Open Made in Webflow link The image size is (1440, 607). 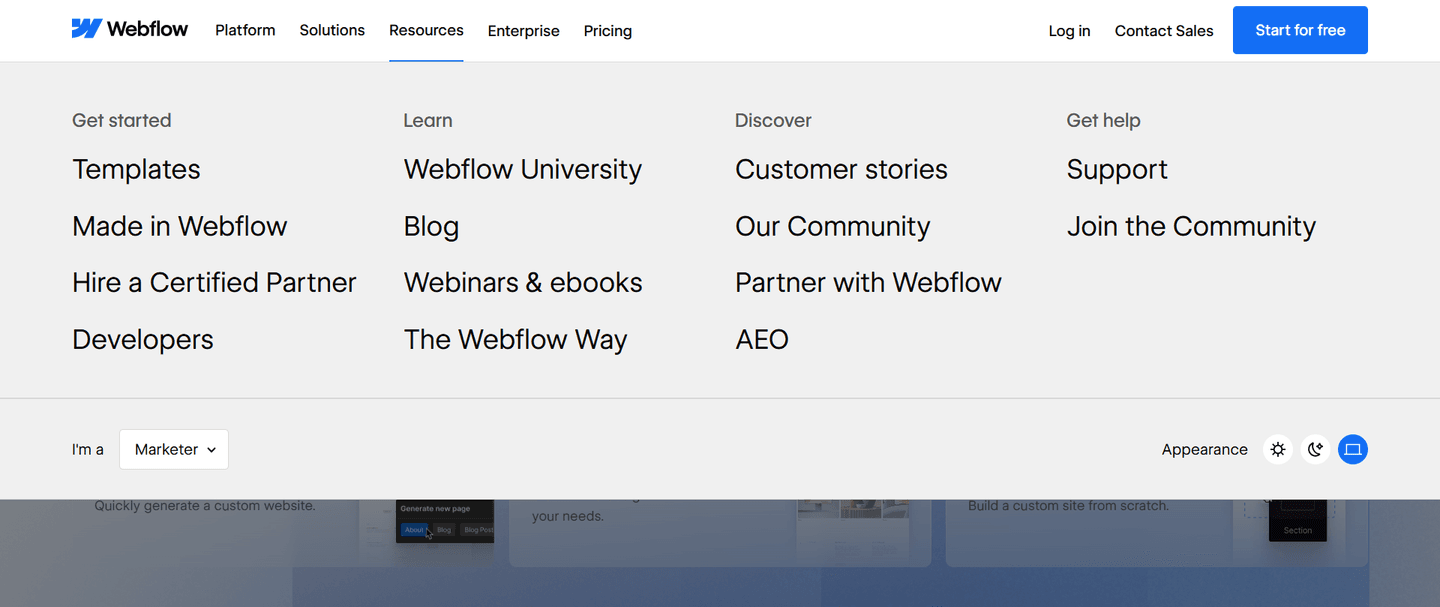click(x=180, y=226)
